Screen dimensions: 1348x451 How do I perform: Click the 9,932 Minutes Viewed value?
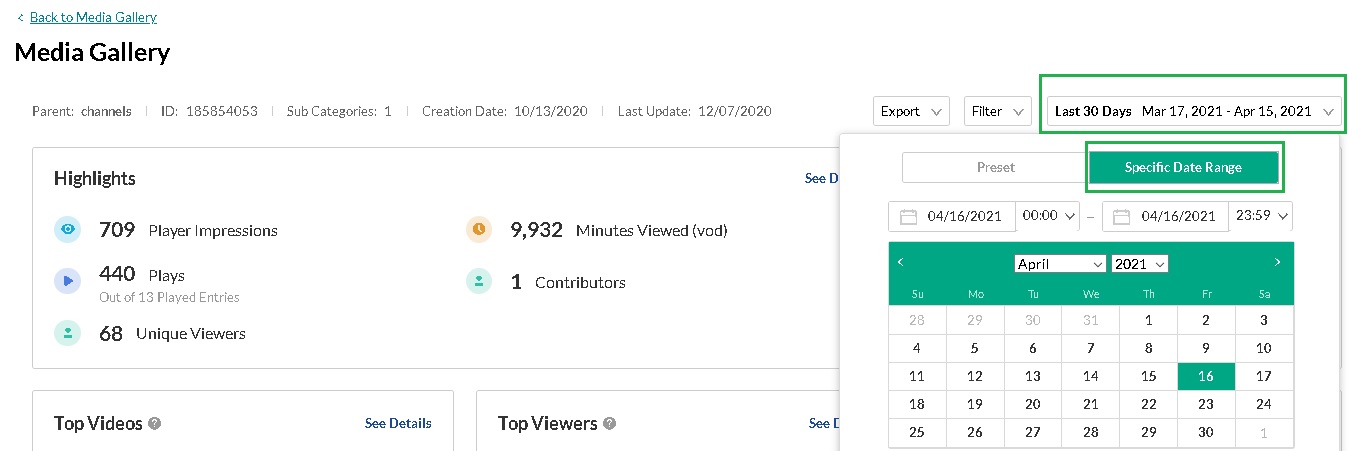[537, 230]
